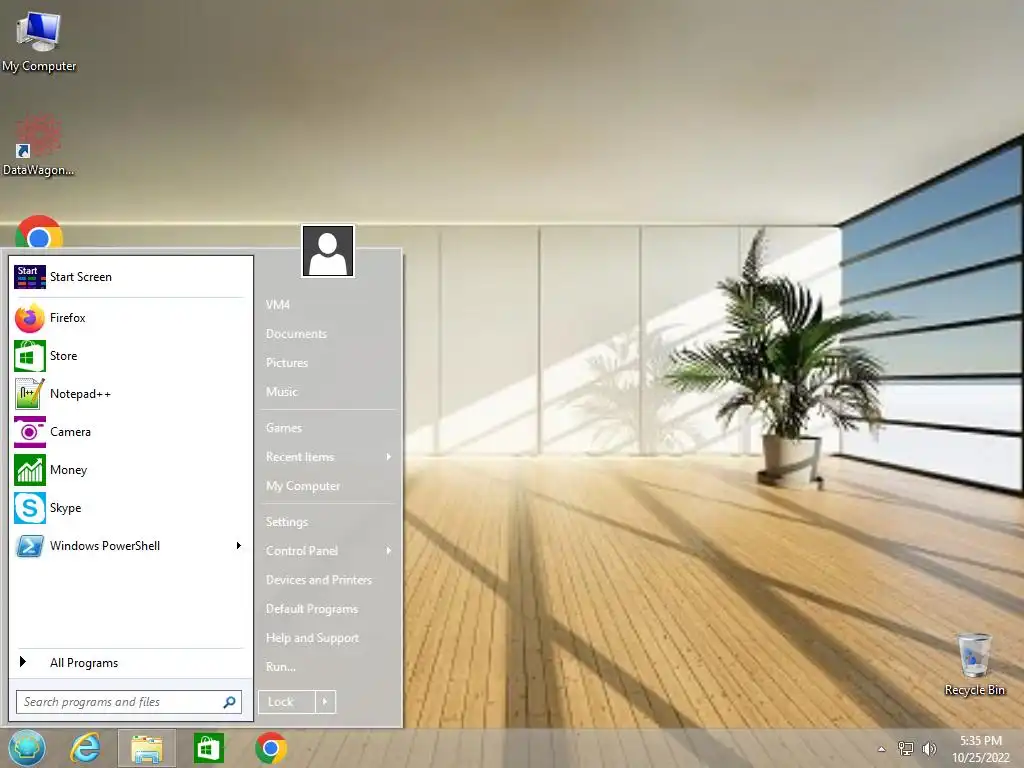The image size is (1024, 768).
Task: Open the Store icon on the taskbar
Action: click(209, 748)
